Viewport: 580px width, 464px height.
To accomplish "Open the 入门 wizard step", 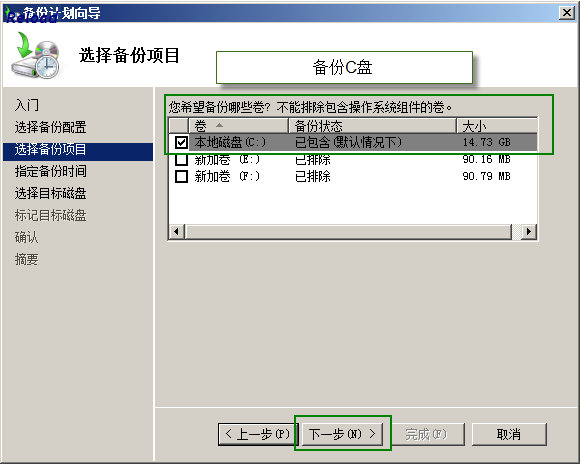I will [x=27, y=105].
